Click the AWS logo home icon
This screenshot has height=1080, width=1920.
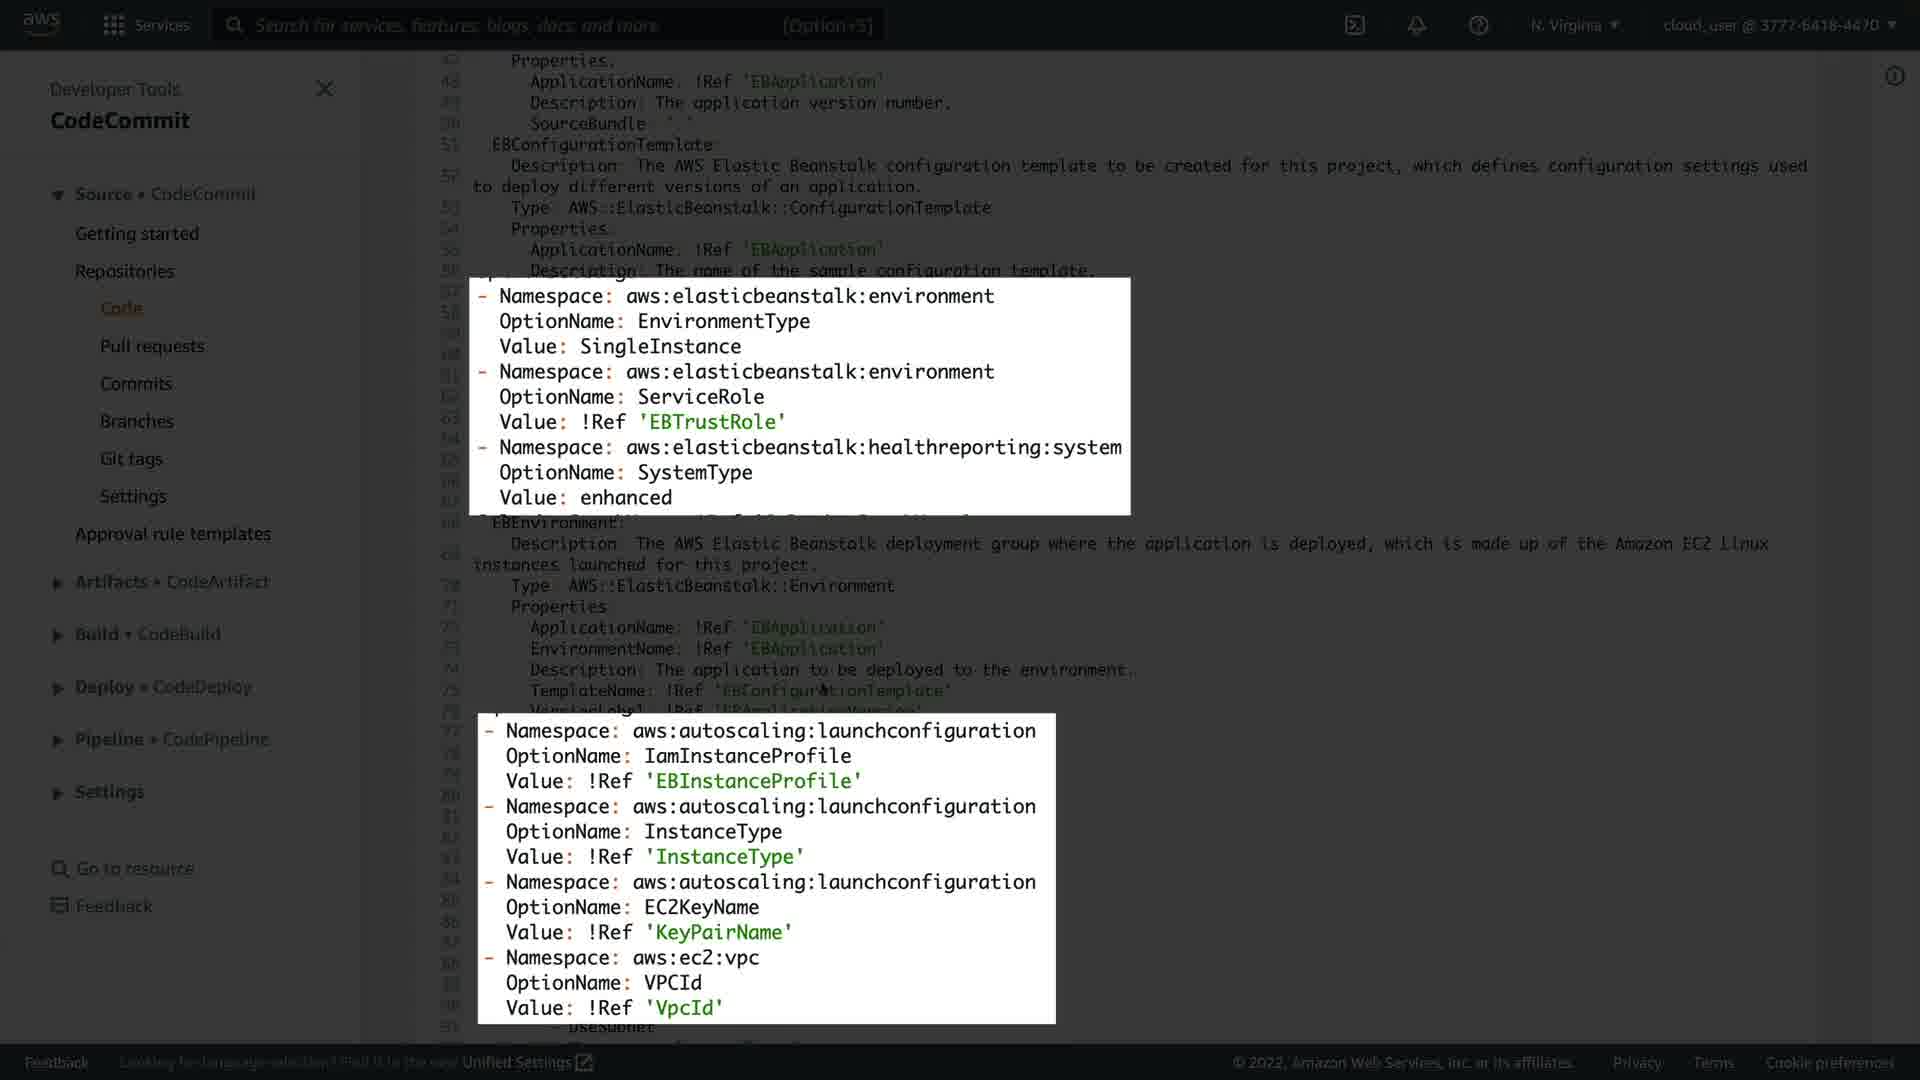(41, 23)
